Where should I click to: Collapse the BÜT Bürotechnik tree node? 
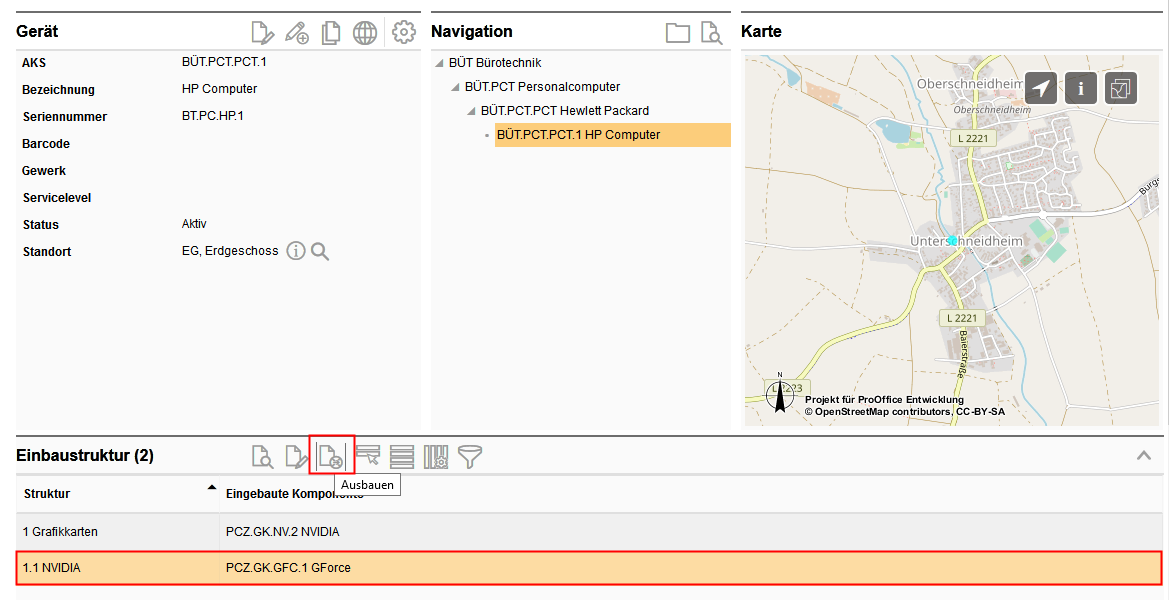[439, 63]
